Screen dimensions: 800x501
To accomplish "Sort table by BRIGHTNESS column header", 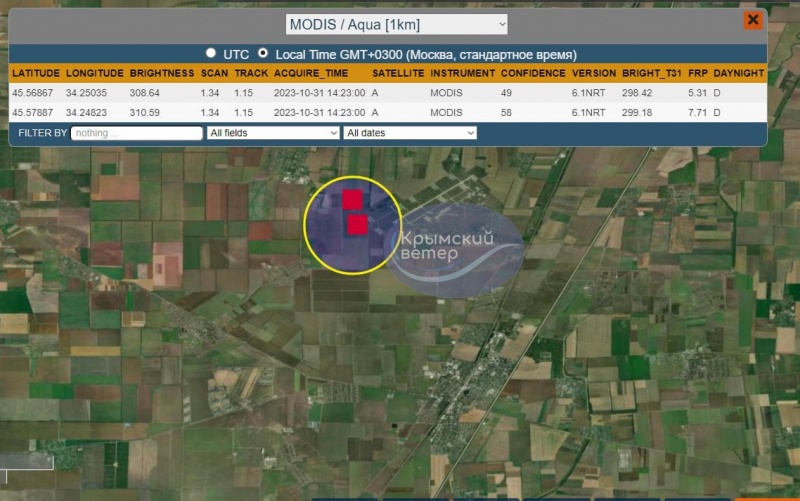I will tap(162, 73).
